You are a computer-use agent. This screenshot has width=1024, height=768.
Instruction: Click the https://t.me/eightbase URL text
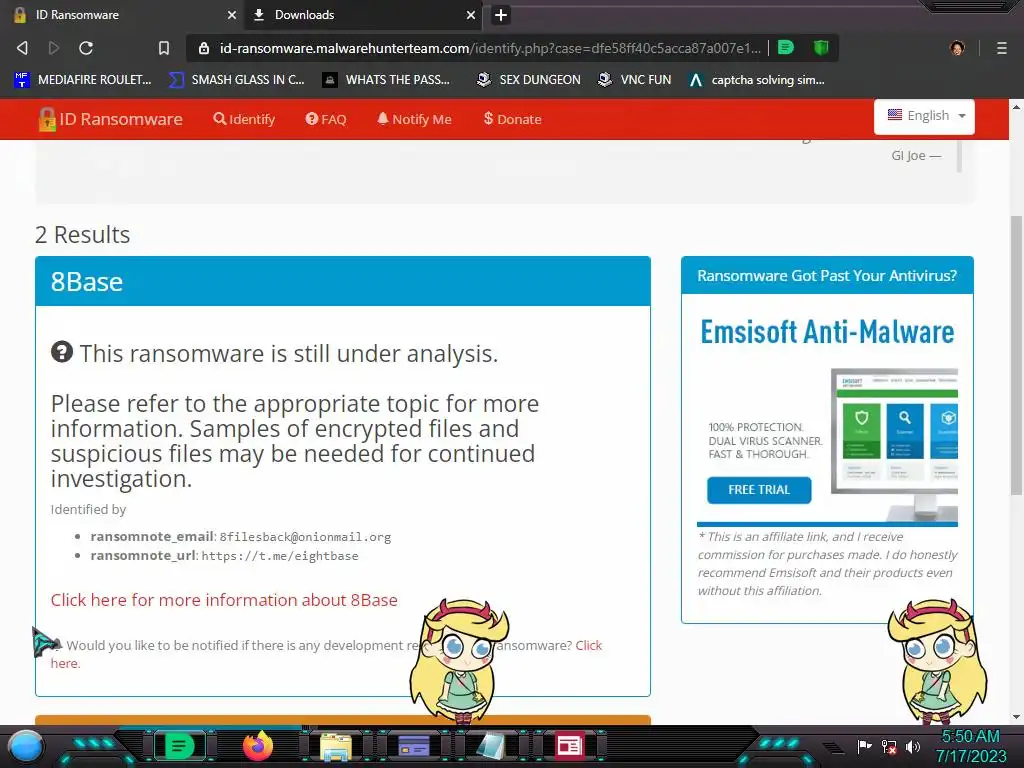[280, 556]
